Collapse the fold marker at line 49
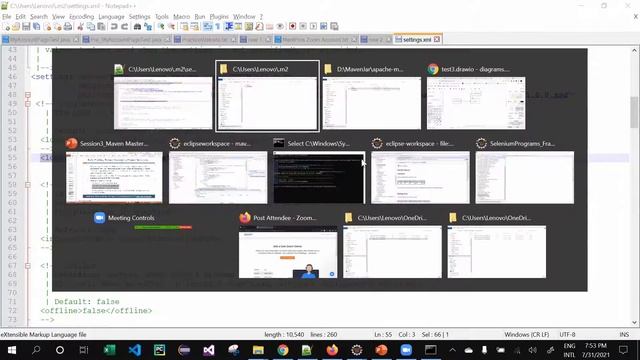The height and width of the screenshot is (360, 640). [28, 104]
